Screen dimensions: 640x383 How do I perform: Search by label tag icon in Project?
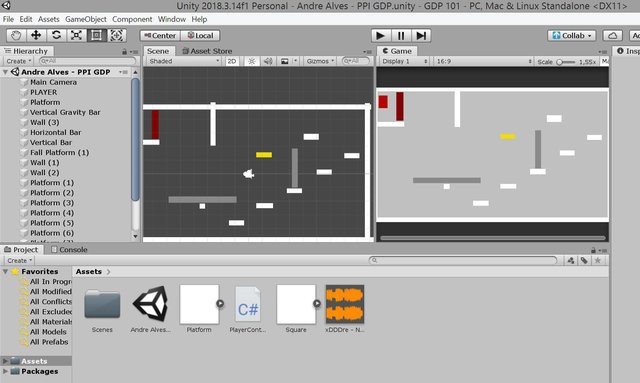584,260
